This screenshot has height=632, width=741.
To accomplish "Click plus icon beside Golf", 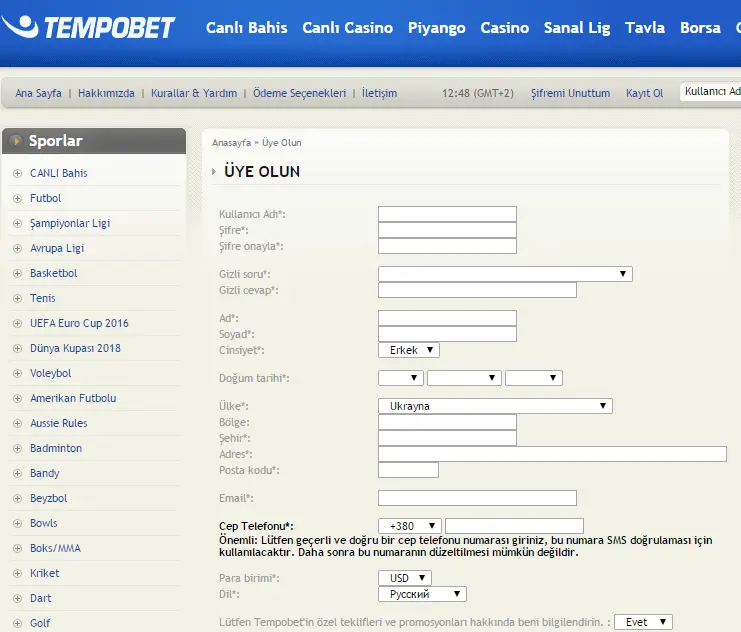I will [x=17, y=624].
